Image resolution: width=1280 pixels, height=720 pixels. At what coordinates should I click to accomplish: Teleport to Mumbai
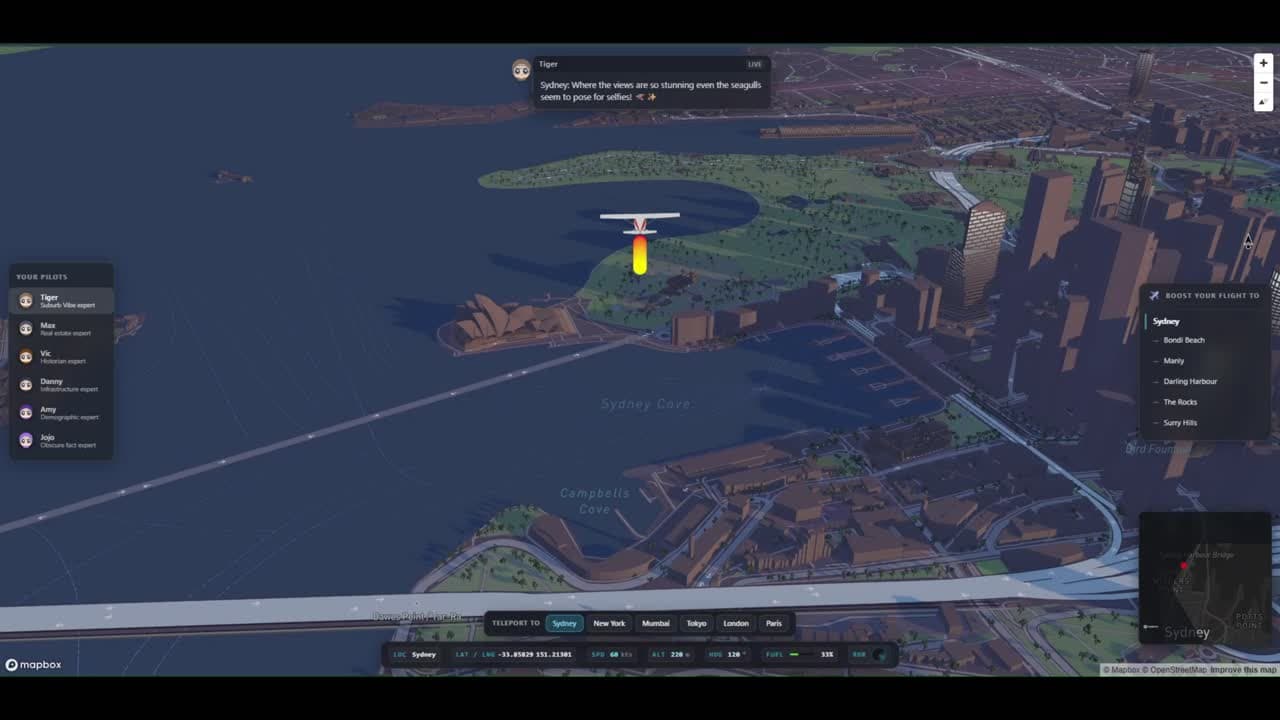pyautogui.click(x=656, y=623)
